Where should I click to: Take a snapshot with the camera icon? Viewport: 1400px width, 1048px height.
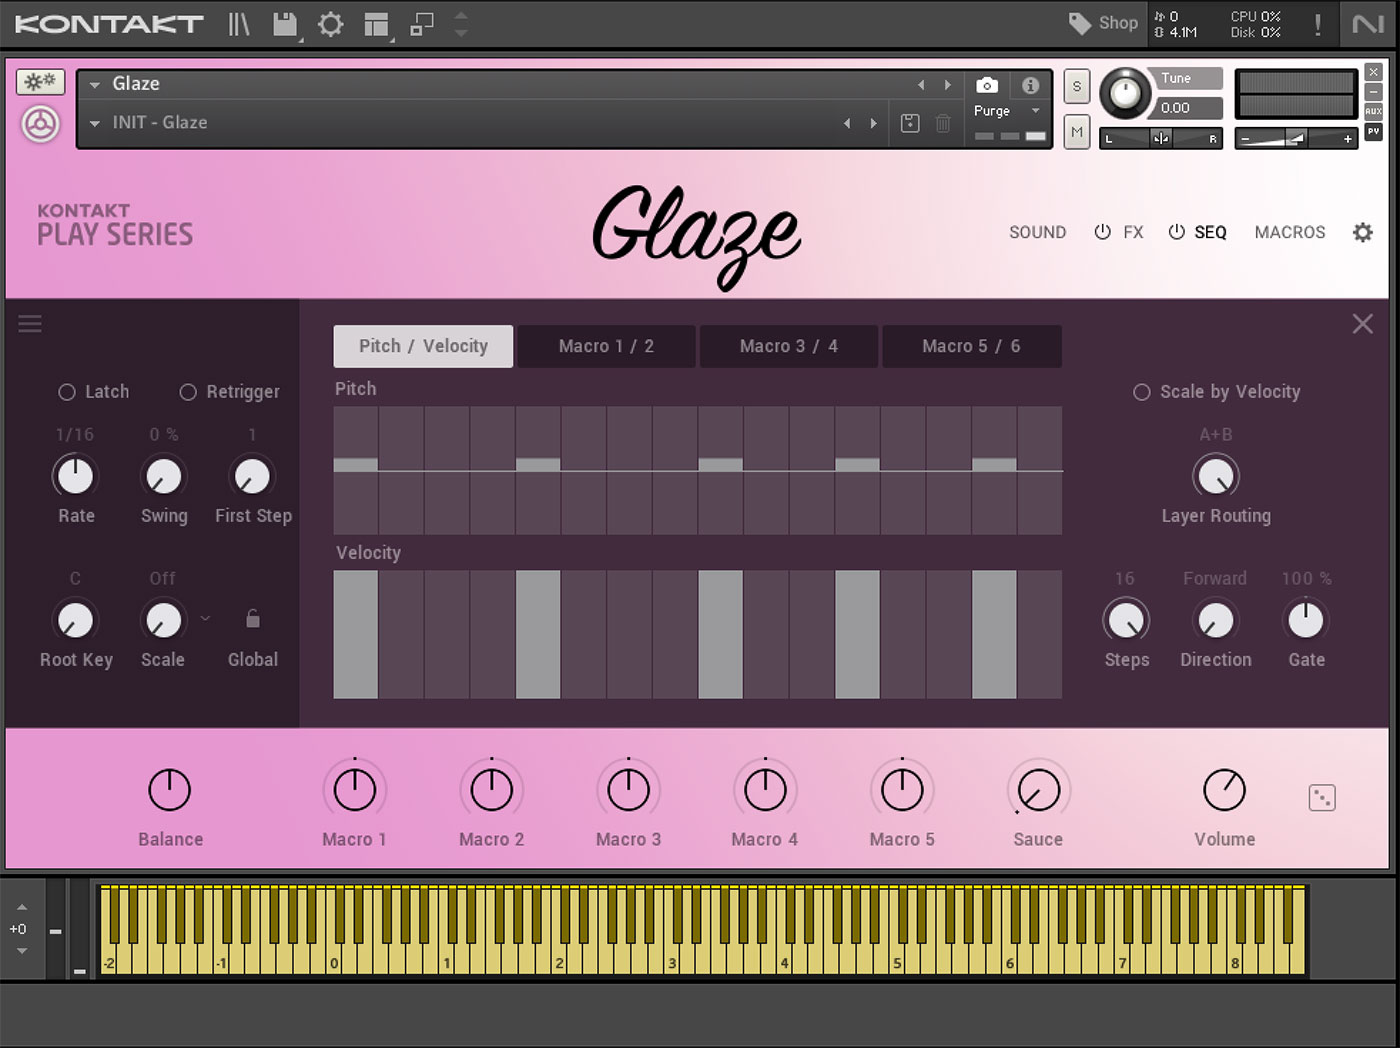(x=987, y=85)
